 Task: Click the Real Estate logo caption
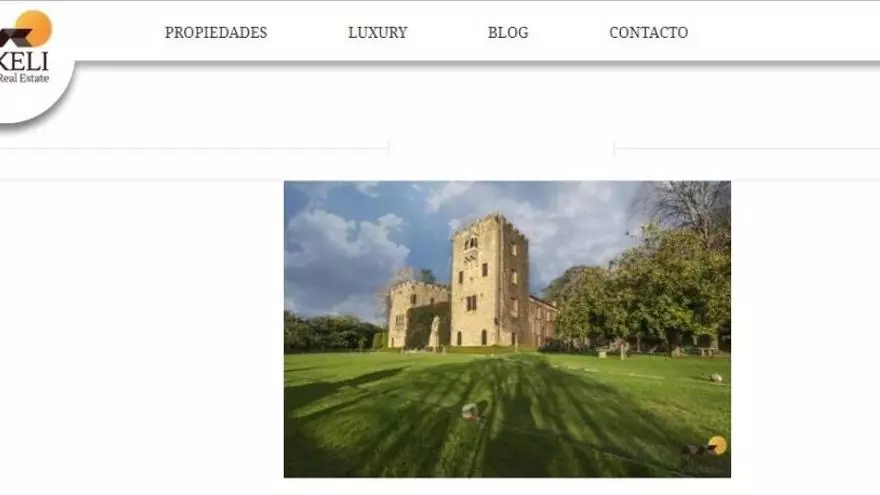(x=24, y=78)
